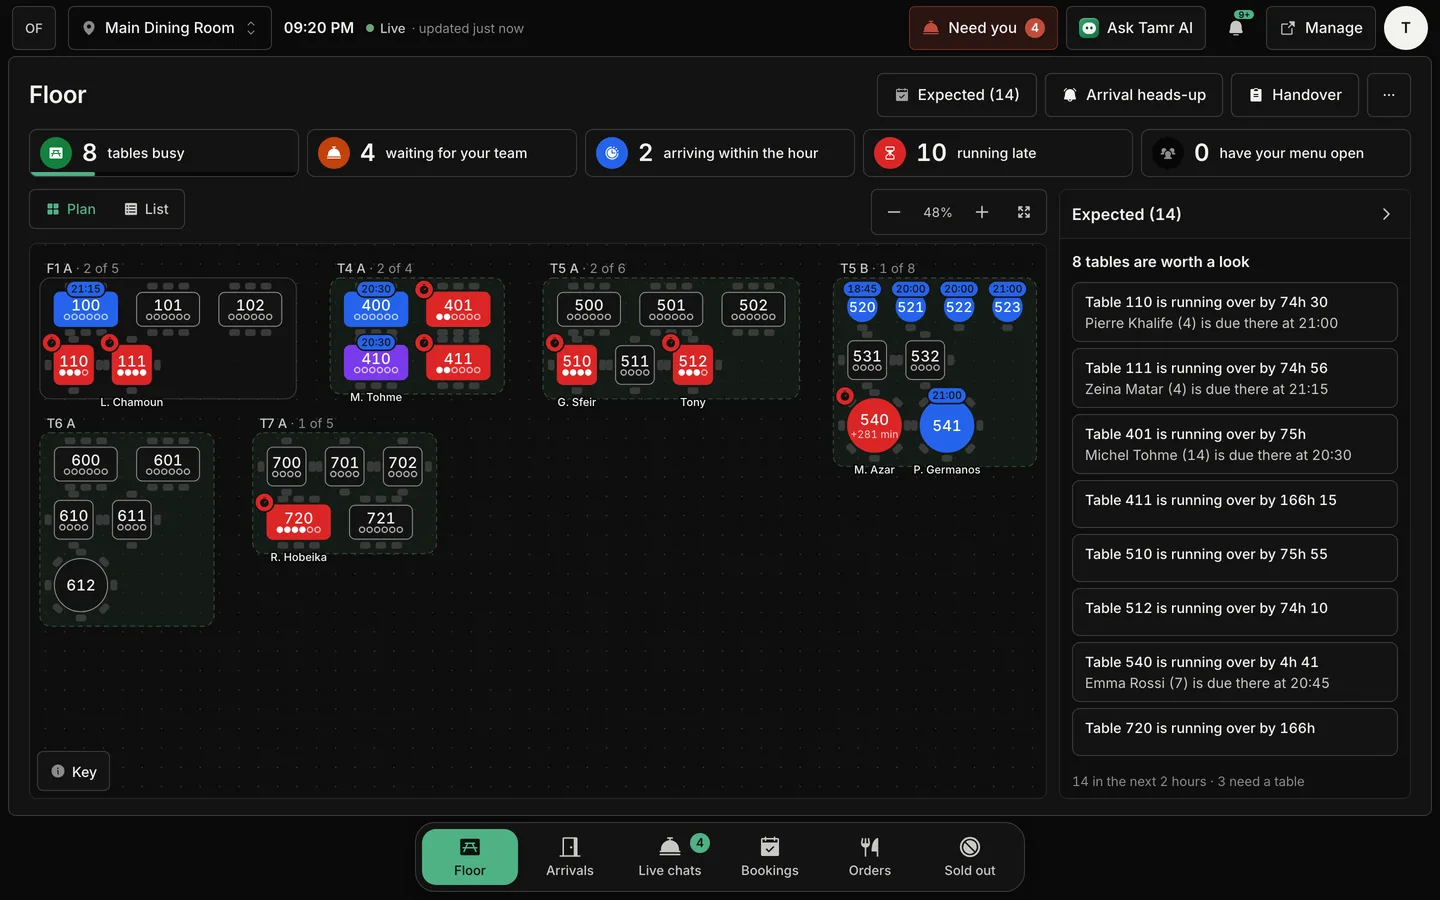Expand the Expected (14) panel chevron
This screenshot has width=1440, height=900.
[x=1386, y=214]
